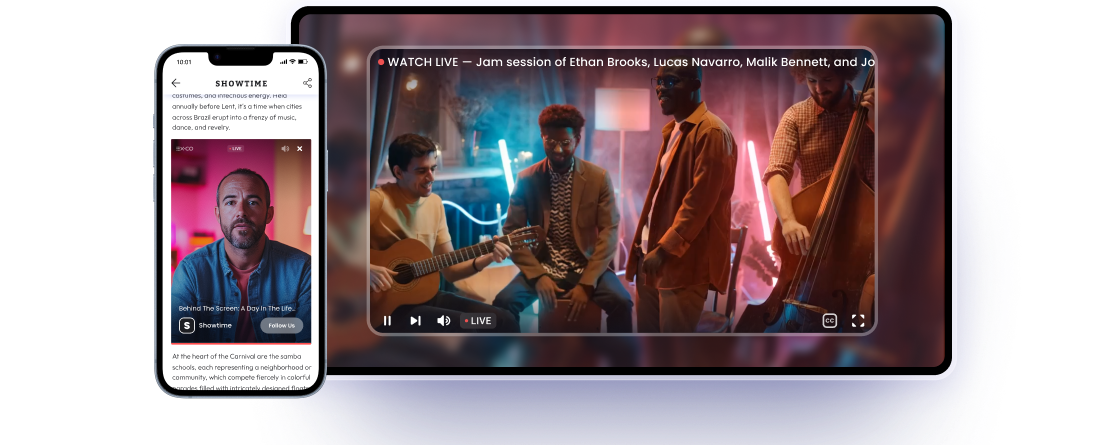Open the Showtime channel logo icon
This screenshot has height=445, width=1110.
[x=186, y=325]
